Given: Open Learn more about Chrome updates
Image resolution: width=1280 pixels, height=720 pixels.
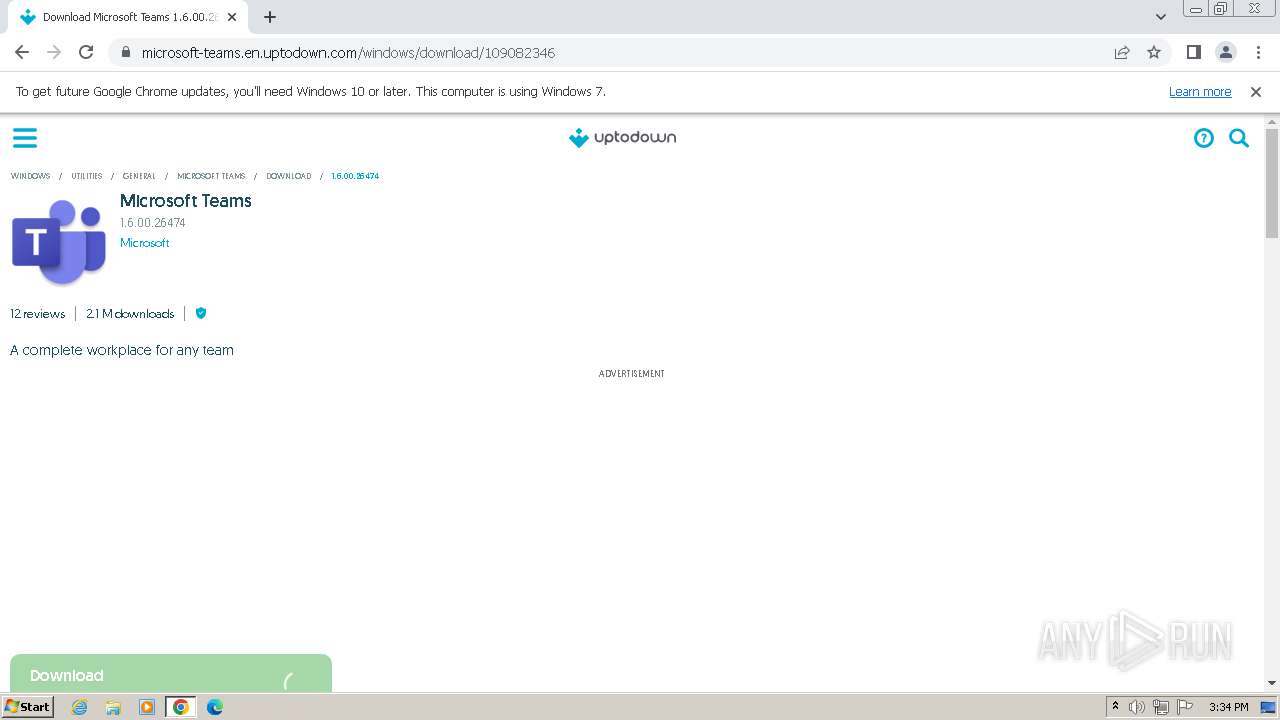Looking at the screenshot, I should (1200, 91).
